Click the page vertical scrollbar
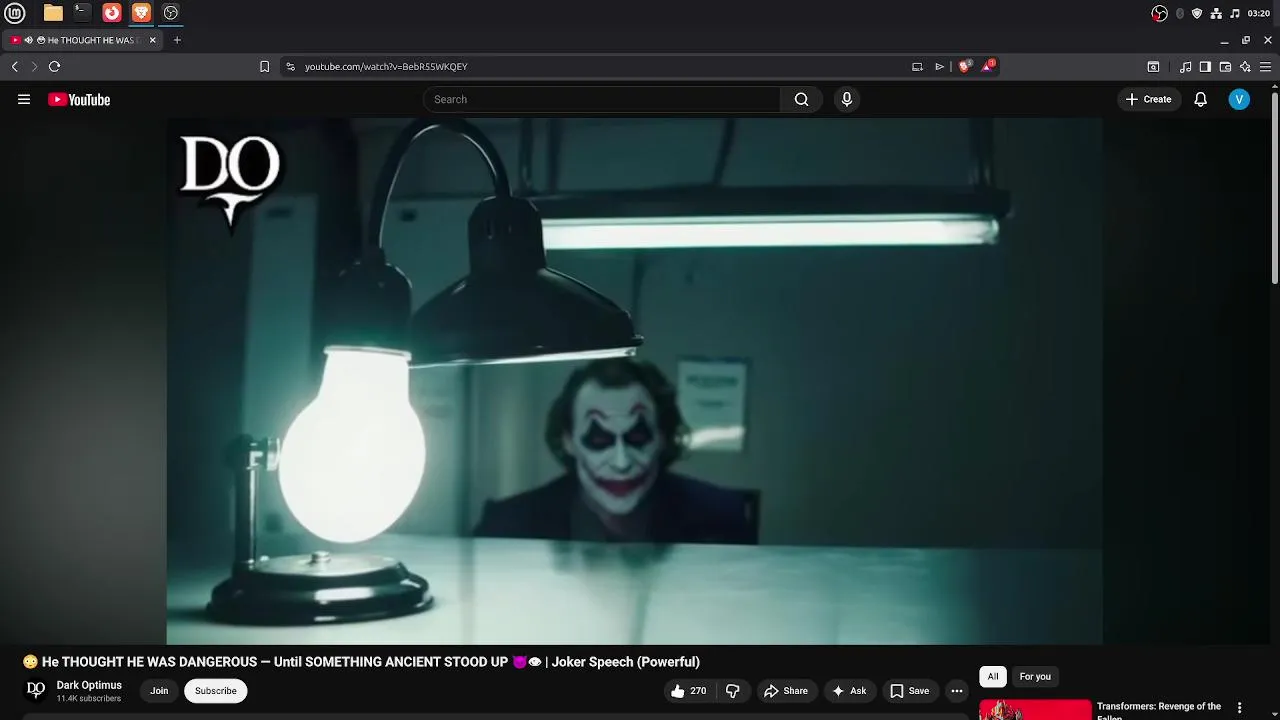1280x720 pixels. pos(1275,188)
